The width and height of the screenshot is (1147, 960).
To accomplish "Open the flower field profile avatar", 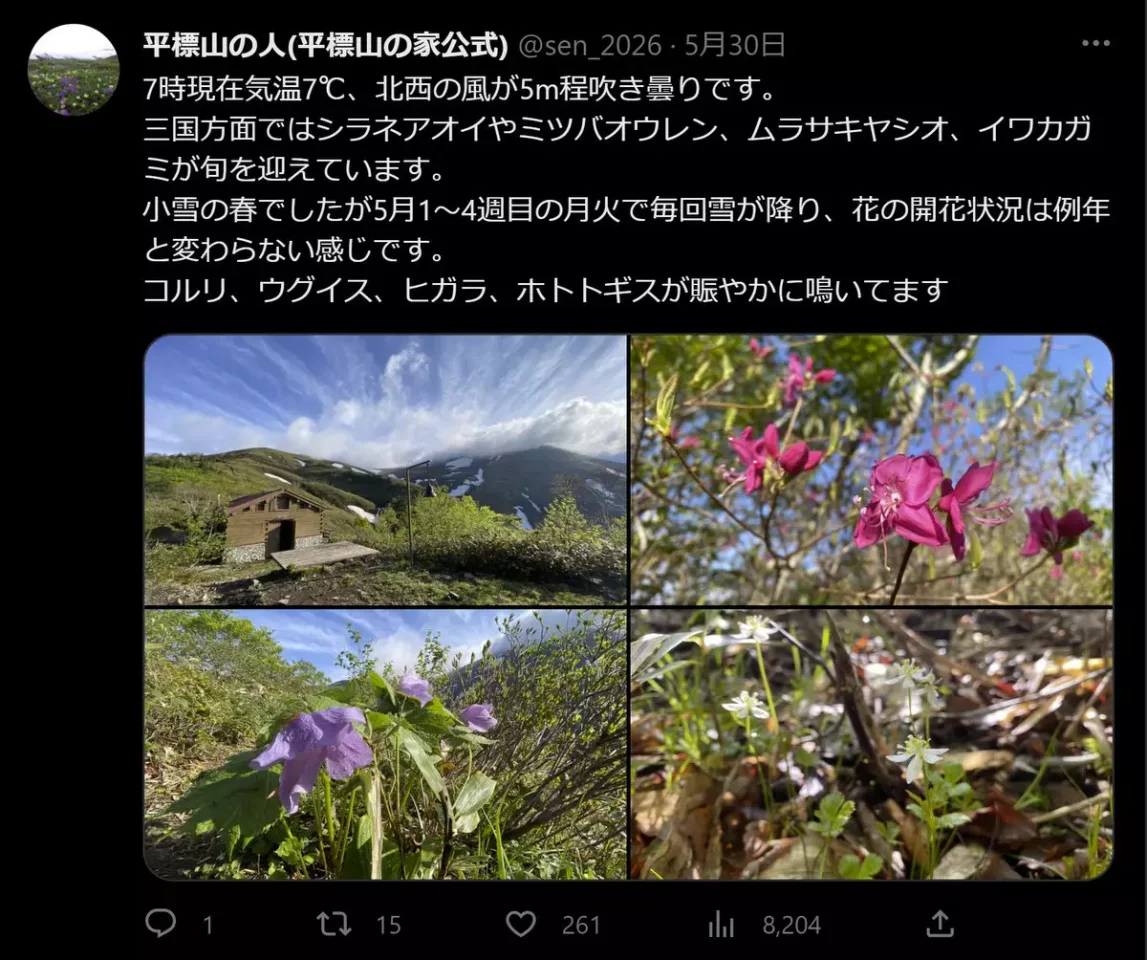I will [73, 70].
